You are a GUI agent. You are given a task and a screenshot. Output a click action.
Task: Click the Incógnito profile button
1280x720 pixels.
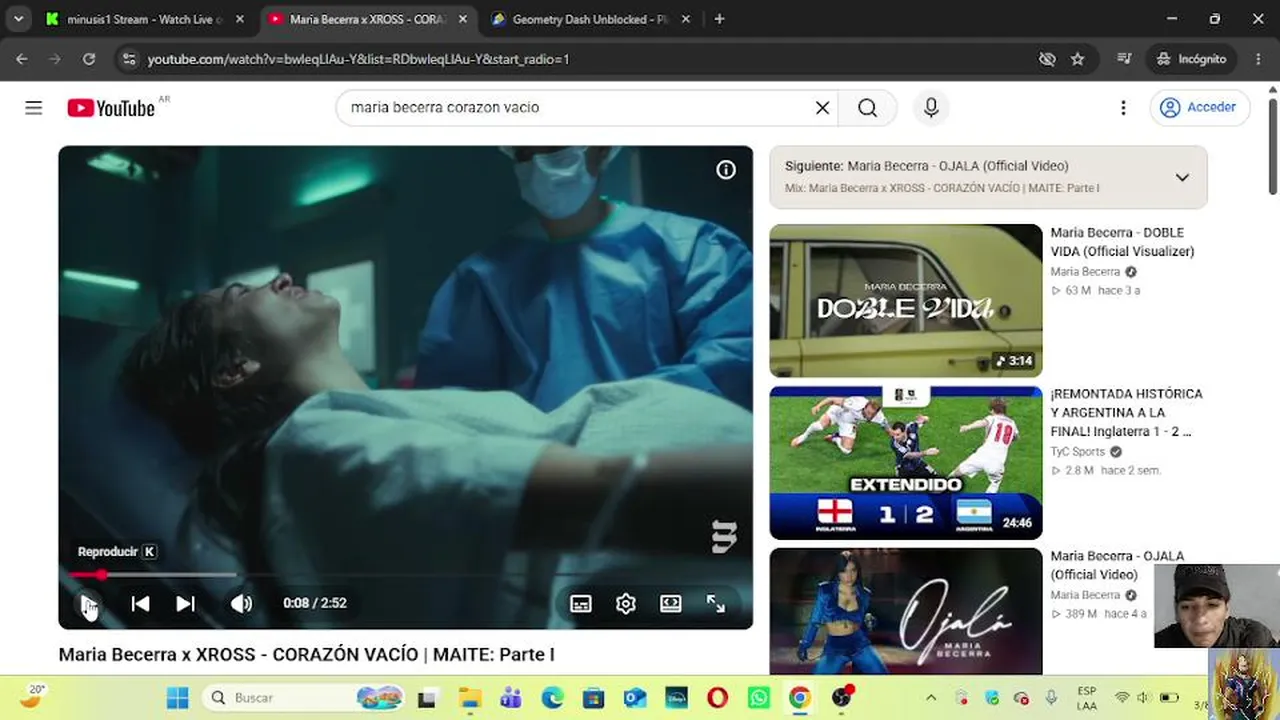(x=1191, y=59)
